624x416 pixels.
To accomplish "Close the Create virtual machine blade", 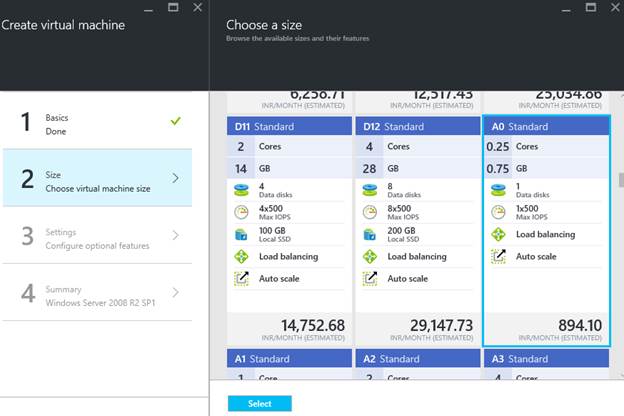I will [x=197, y=7].
